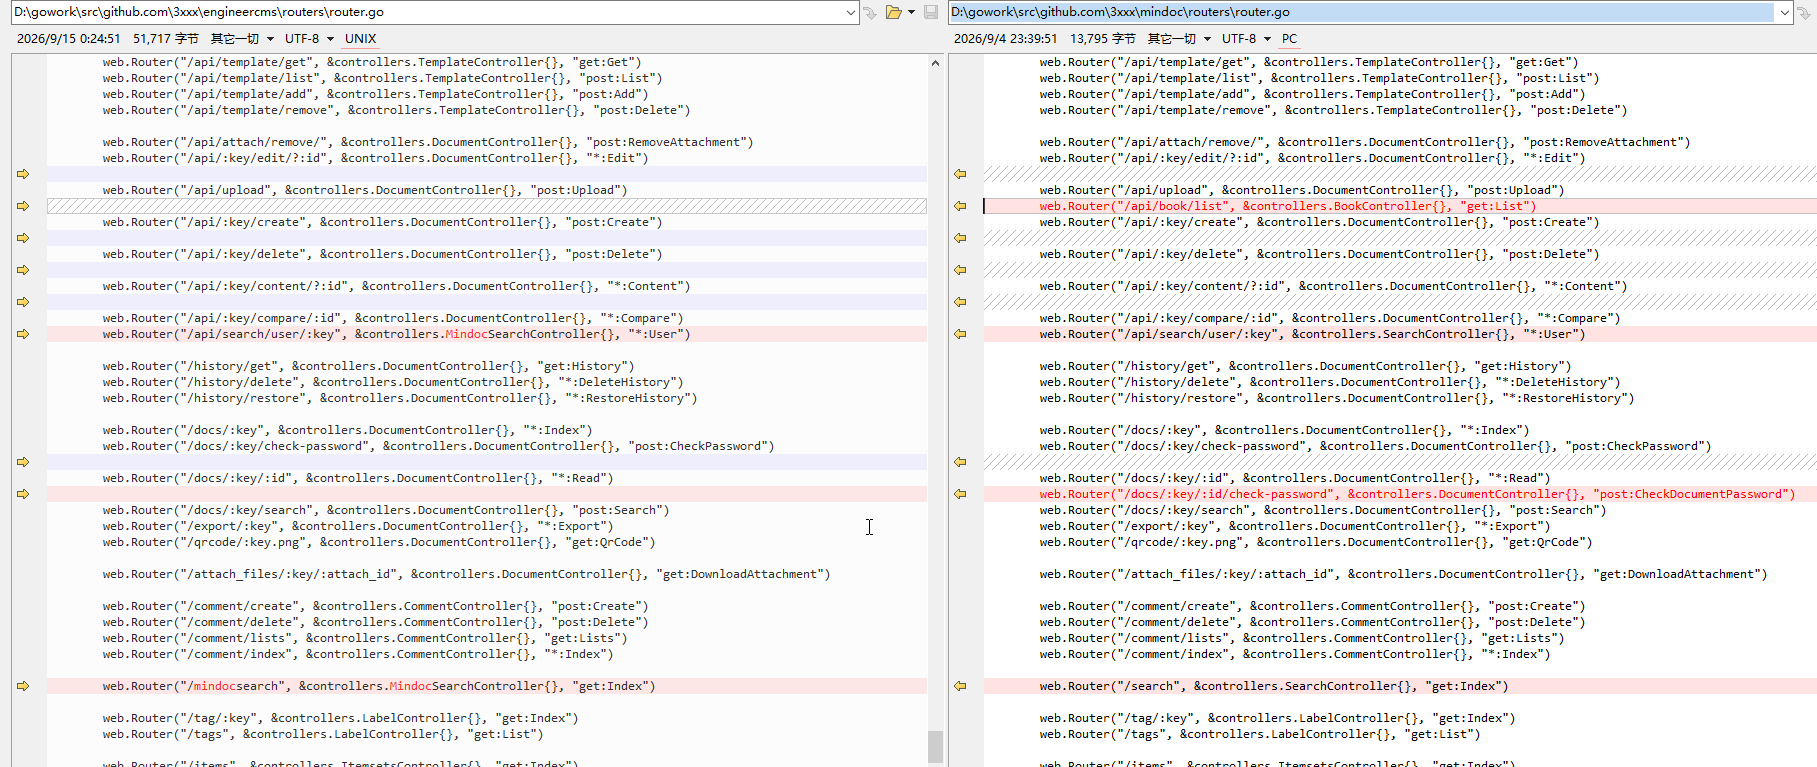This screenshot has height=767, width=1817.
Task: Click the '/attach_files/:key/:attach_id' line in left pane
Action: tap(466, 574)
